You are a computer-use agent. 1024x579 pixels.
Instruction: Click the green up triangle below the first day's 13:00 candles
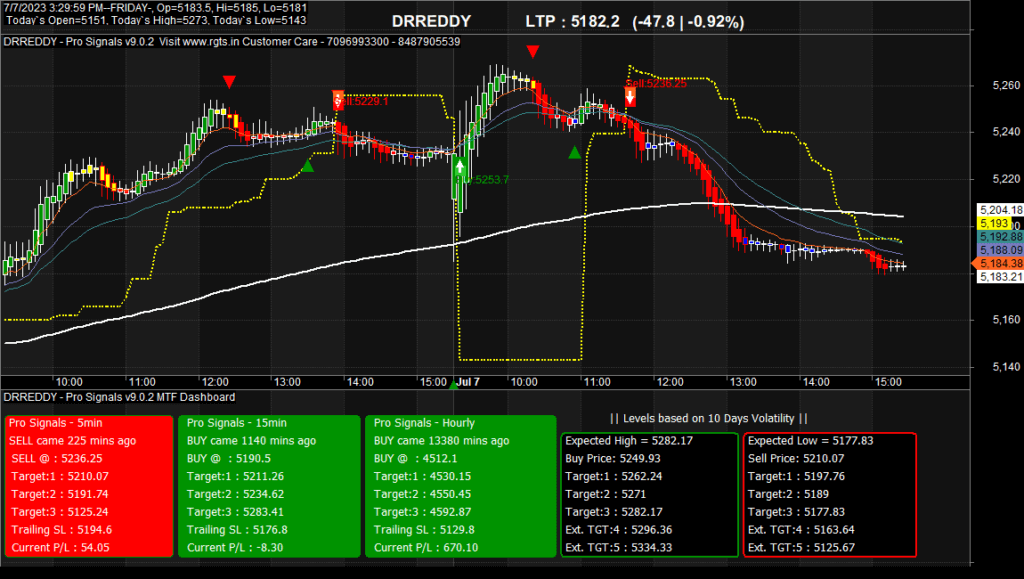(x=308, y=166)
